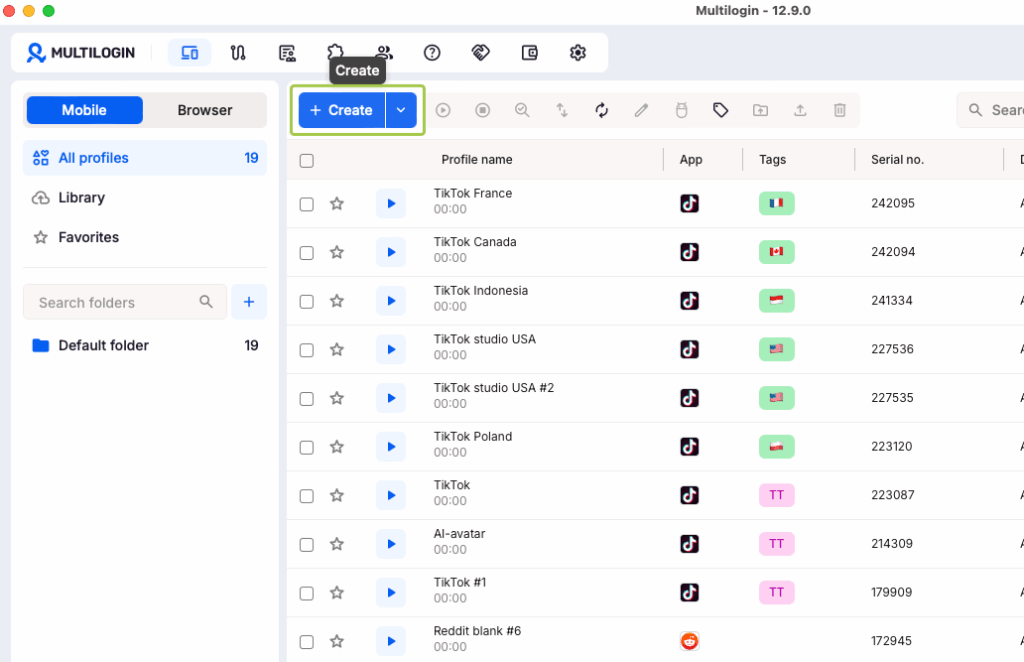Favorite the TikTok #1 profile star
The height and width of the screenshot is (662, 1024).
(x=336, y=593)
